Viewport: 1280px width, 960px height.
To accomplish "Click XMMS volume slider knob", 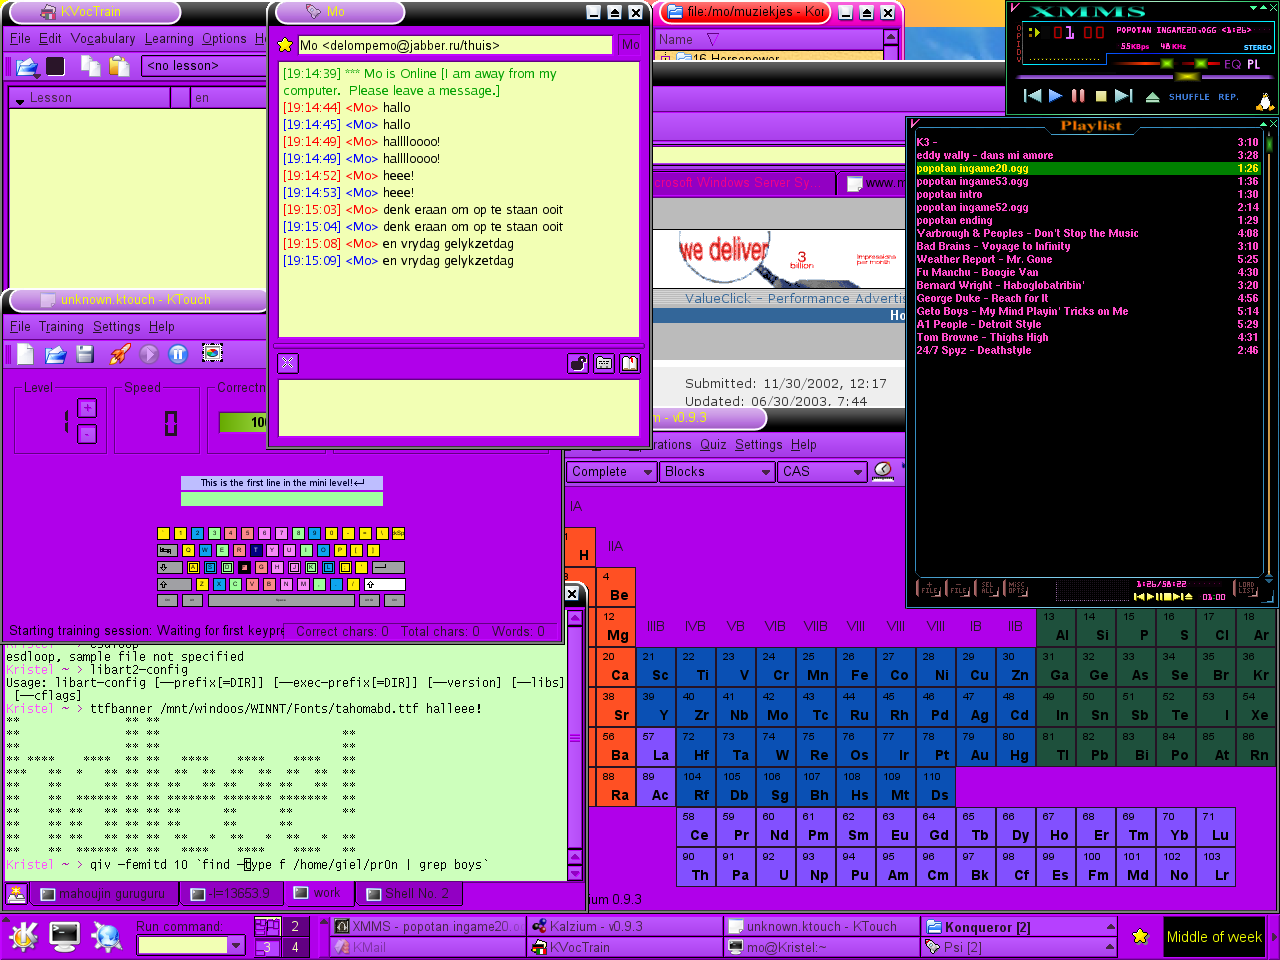I will [1165, 64].
